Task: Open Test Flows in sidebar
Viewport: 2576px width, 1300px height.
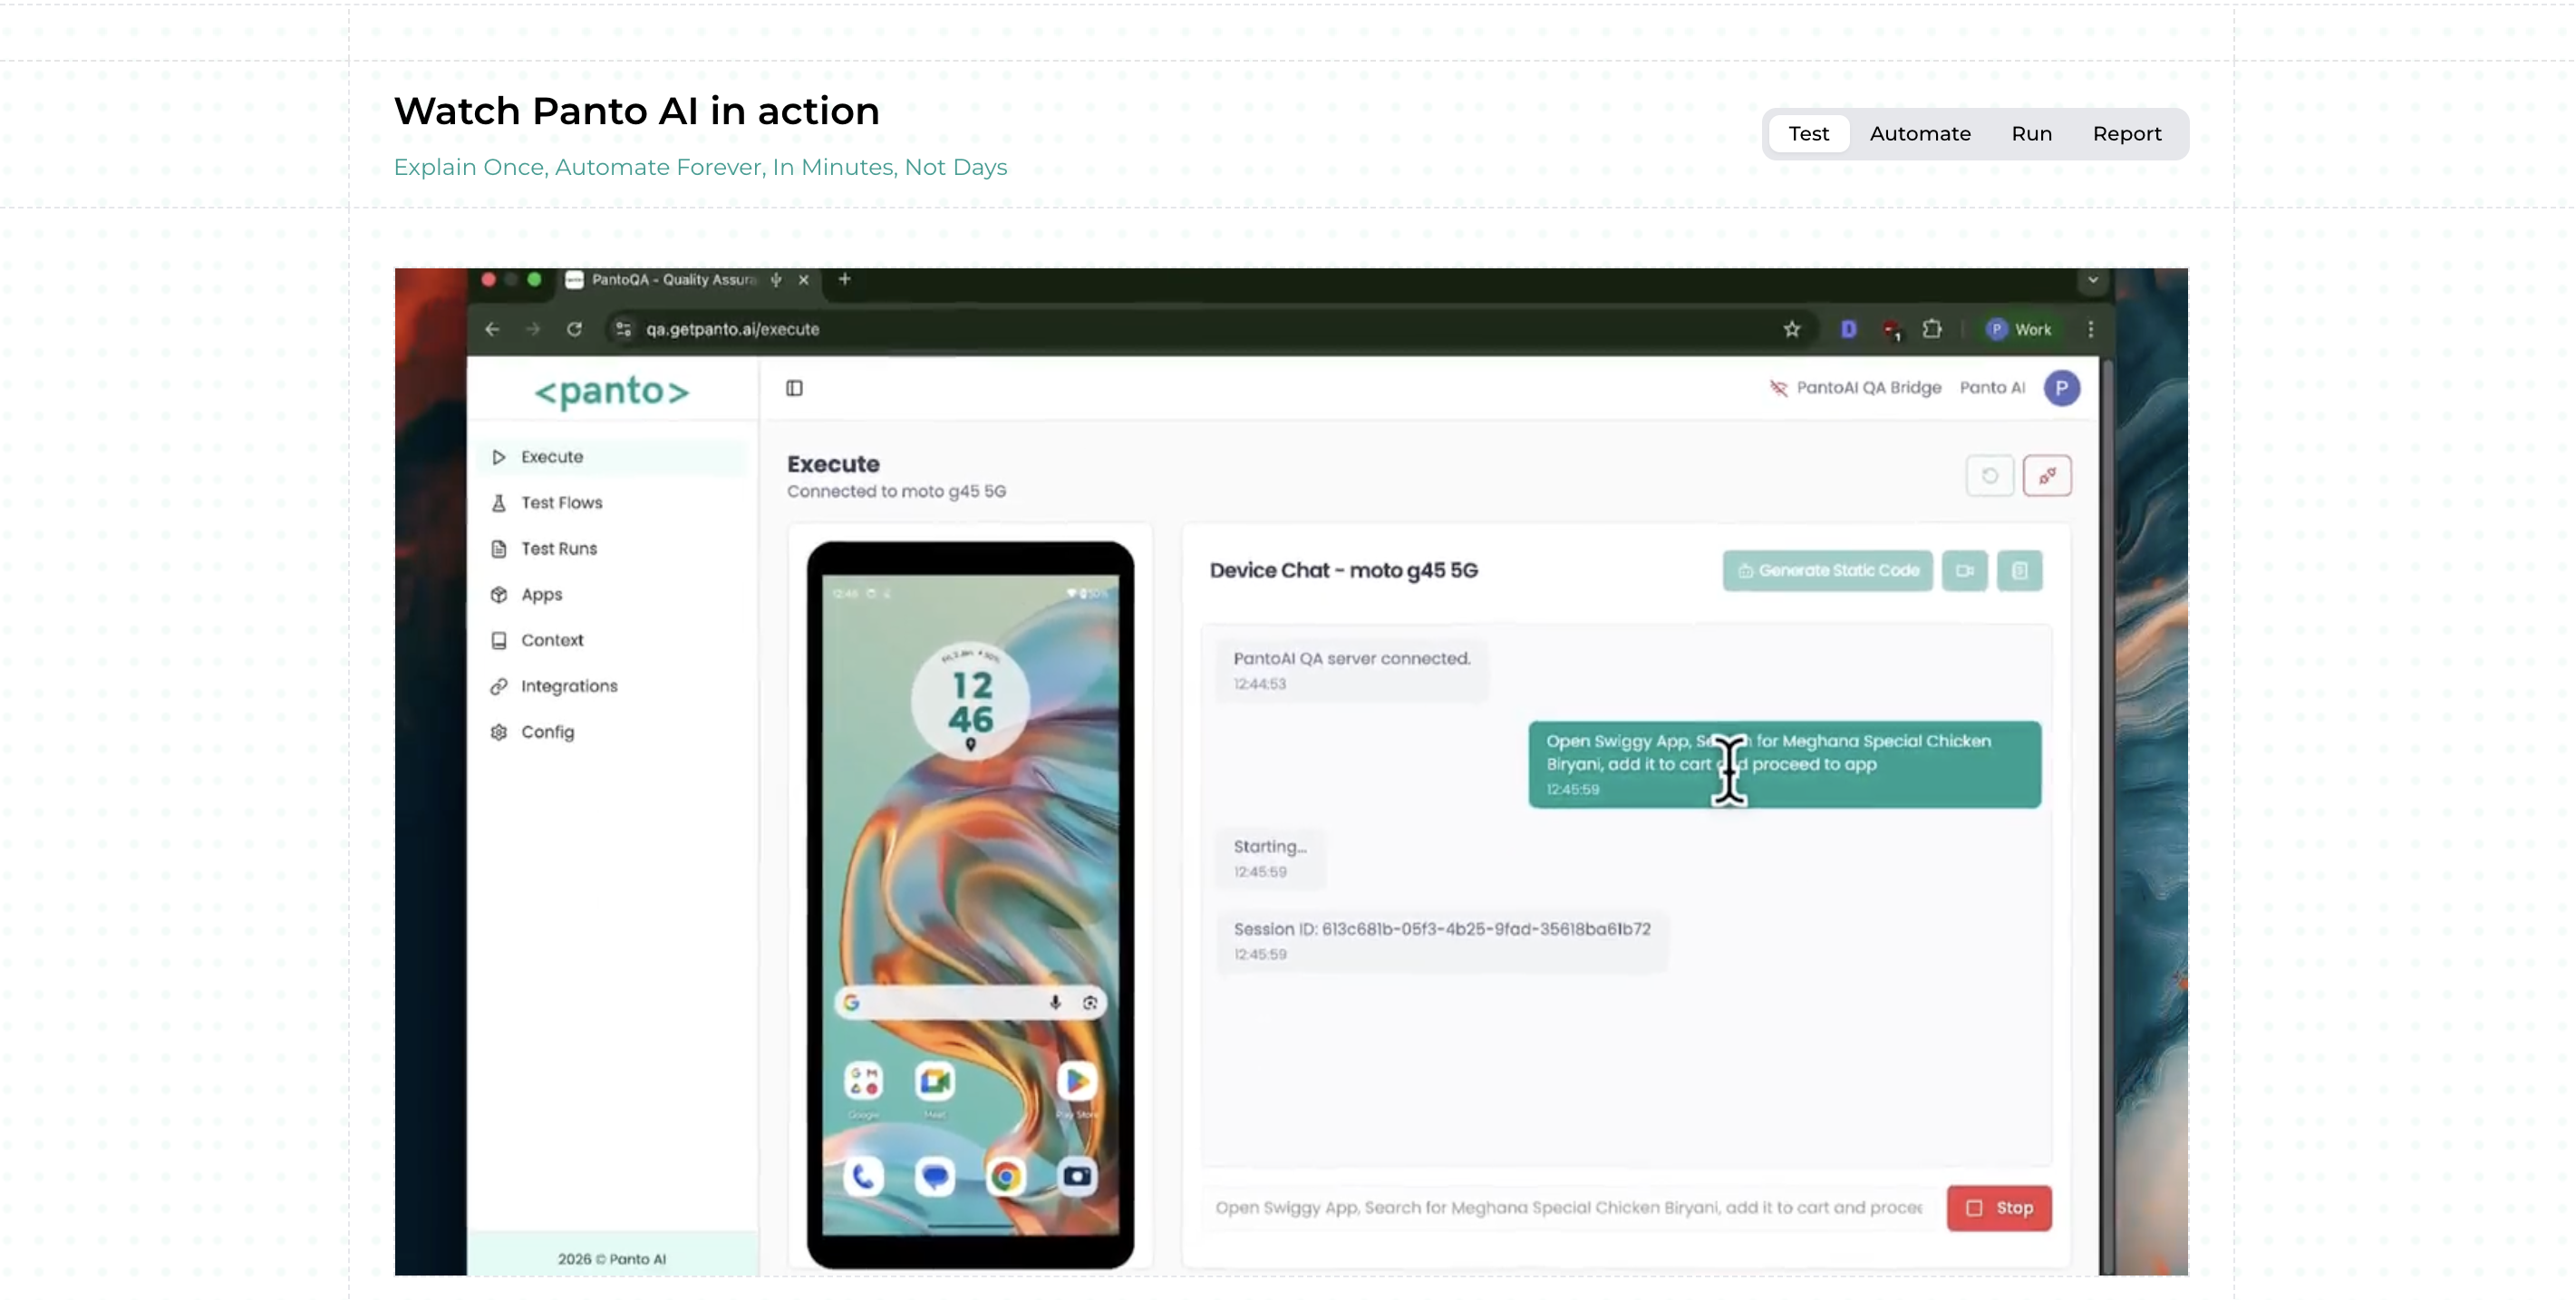Action: tap(561, 503)
